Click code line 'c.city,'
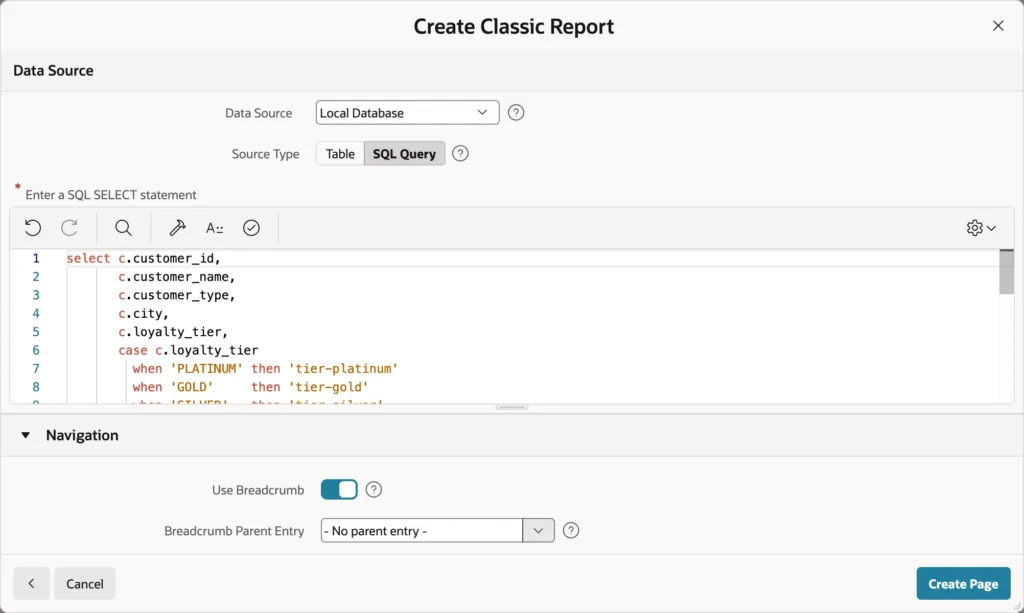 tap(143, 313)
